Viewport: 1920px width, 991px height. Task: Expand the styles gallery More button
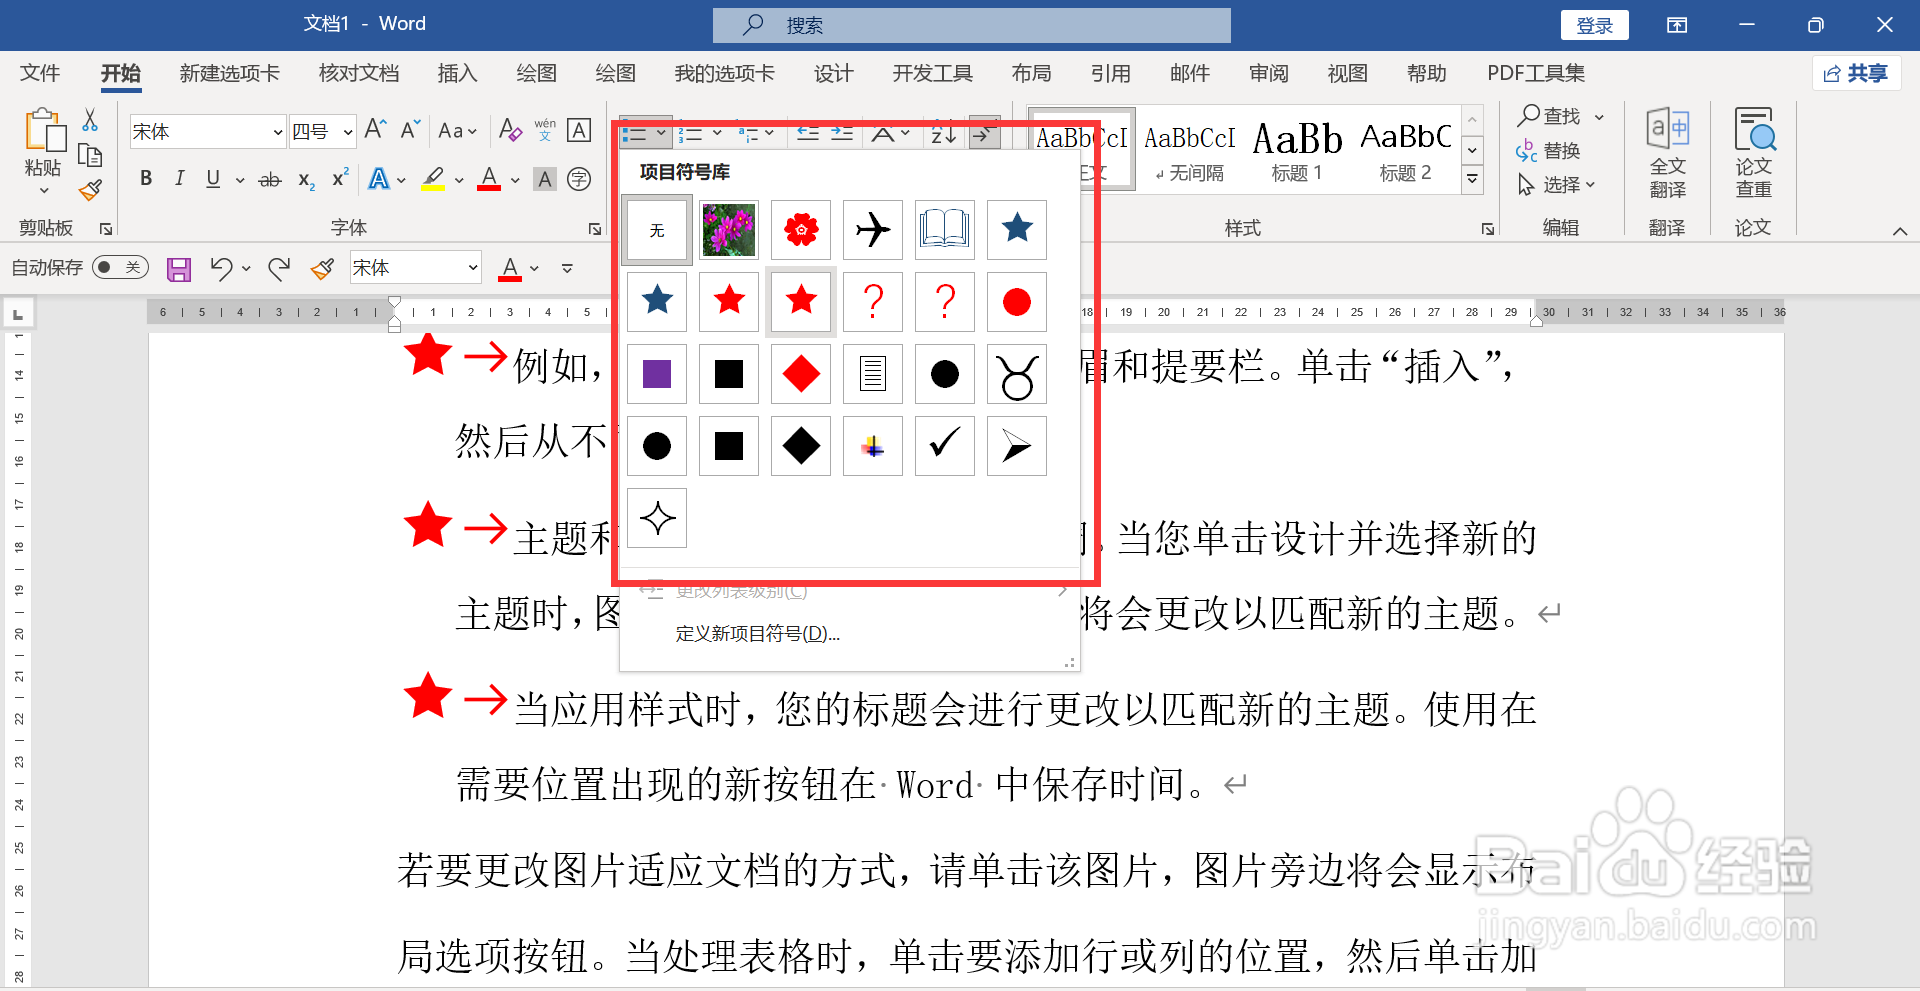point(1472,180)
